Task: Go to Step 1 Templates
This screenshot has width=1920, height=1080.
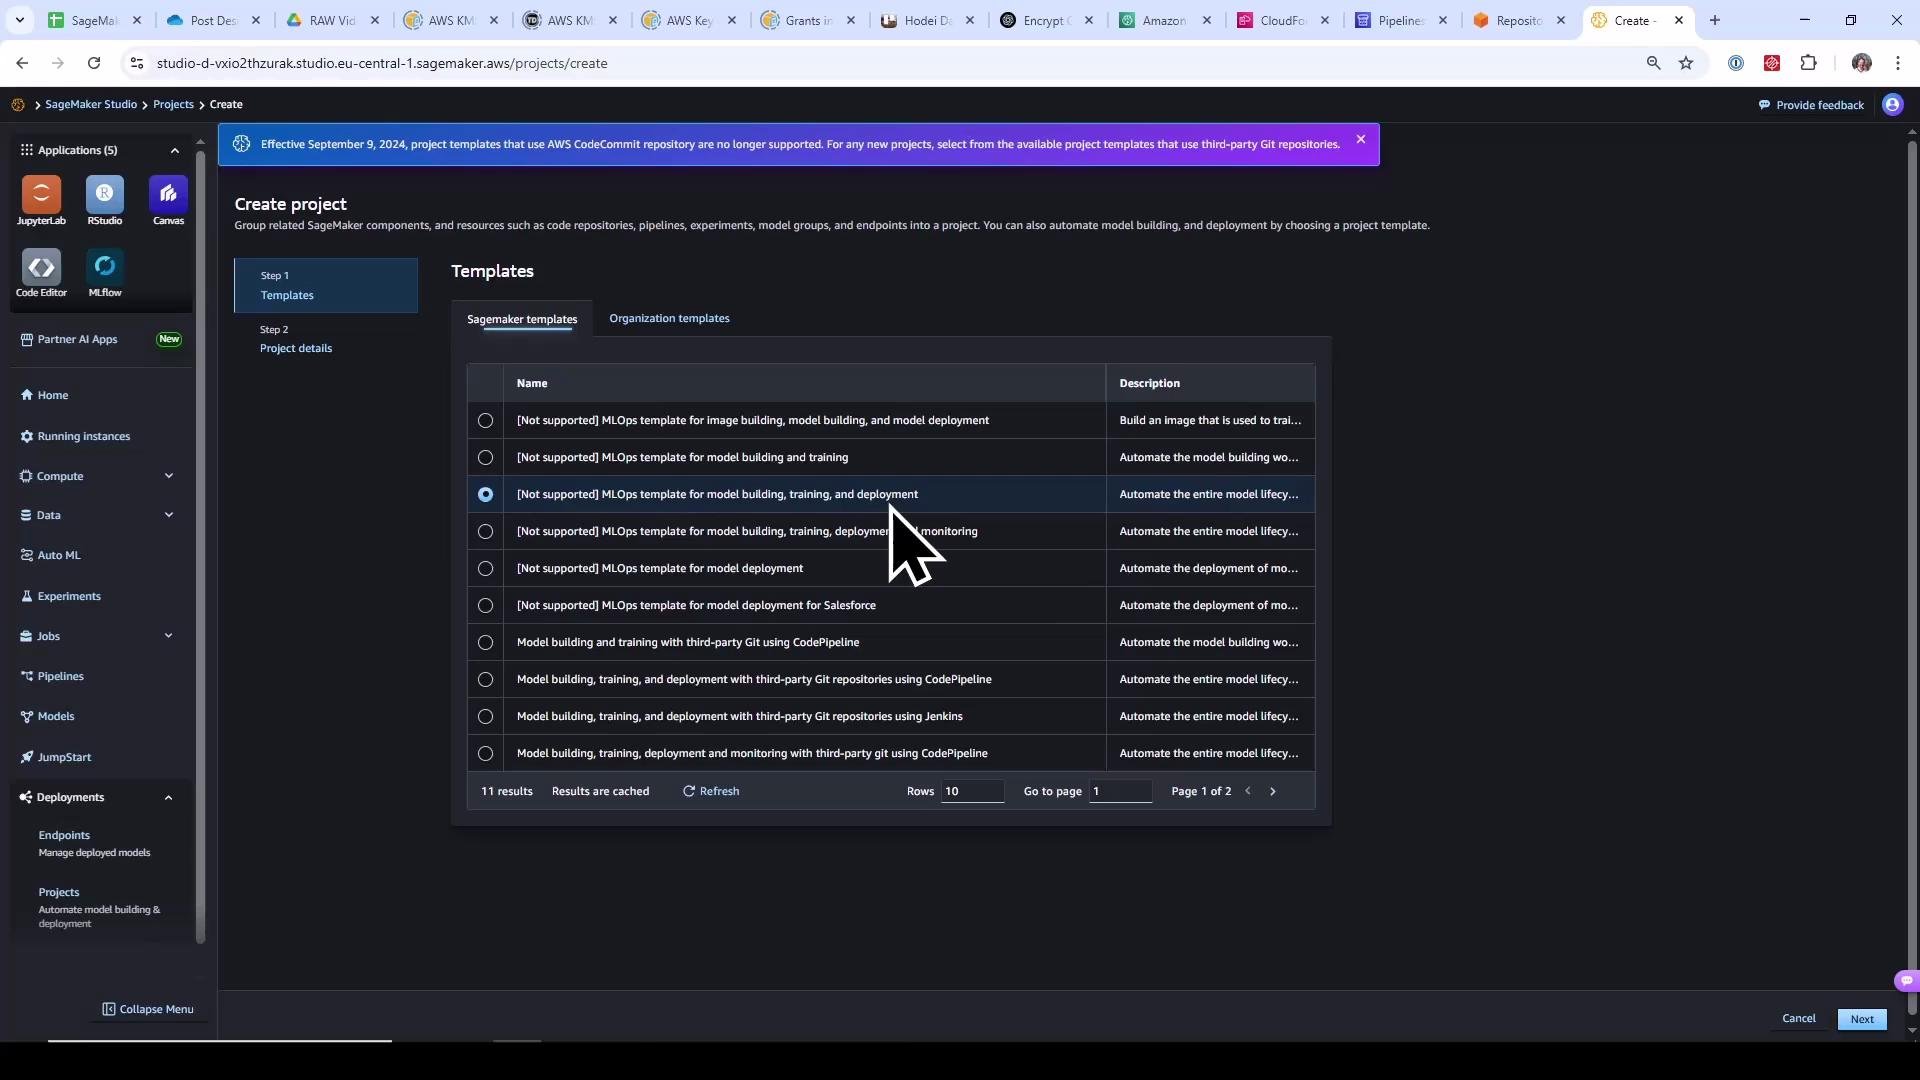Action: coord(326,285)
